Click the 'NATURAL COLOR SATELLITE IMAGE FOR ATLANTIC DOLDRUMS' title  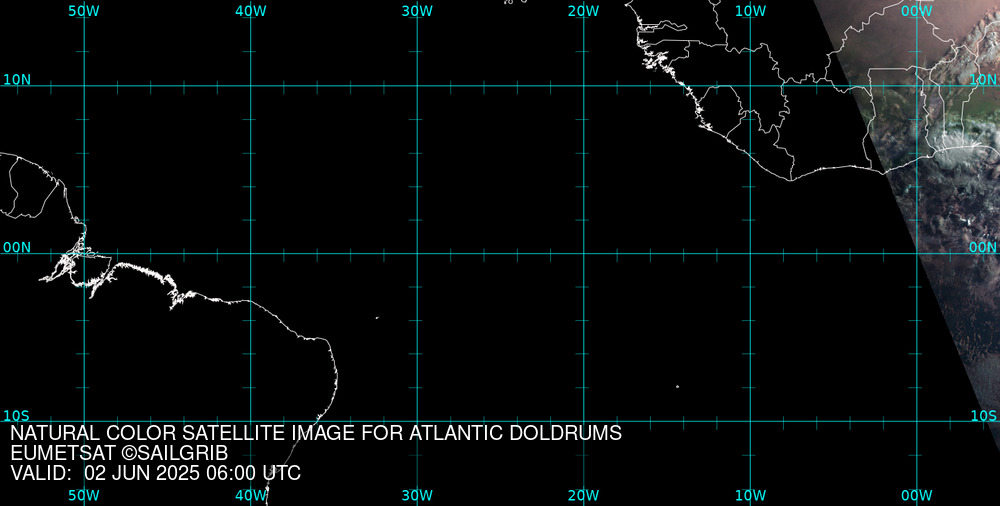pyautogui.click(x=316, y=433)
